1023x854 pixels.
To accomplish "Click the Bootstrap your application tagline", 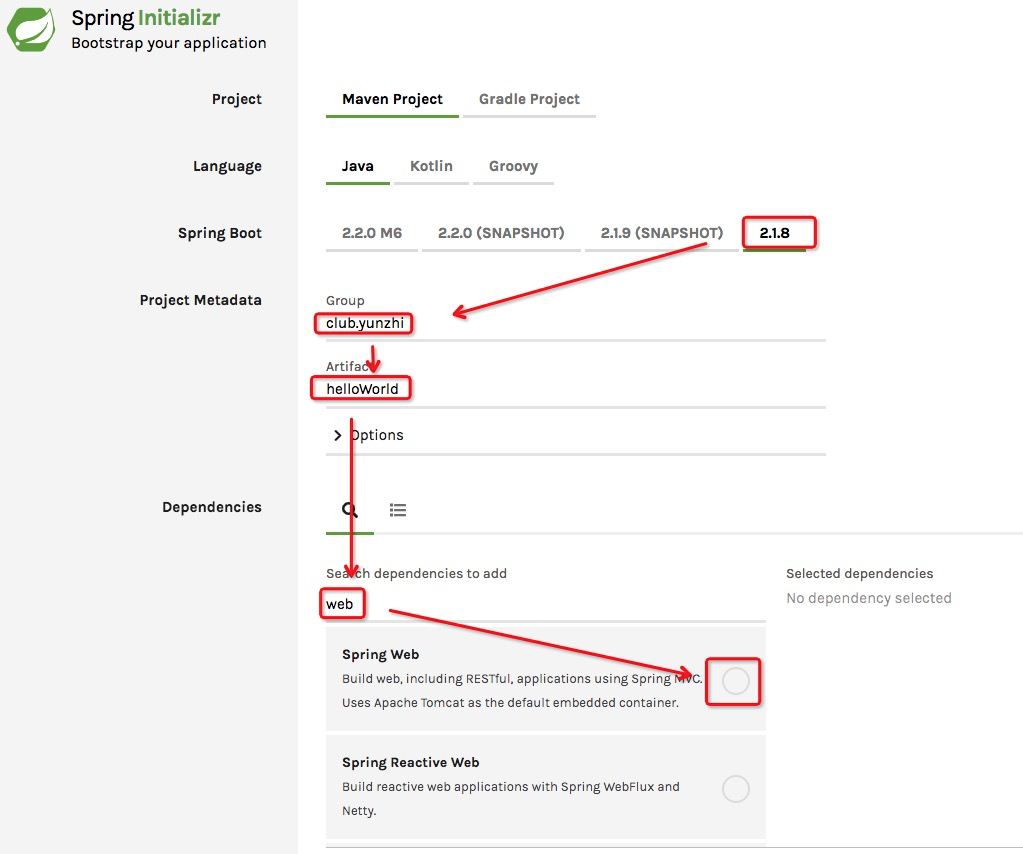I will (168, 43).
